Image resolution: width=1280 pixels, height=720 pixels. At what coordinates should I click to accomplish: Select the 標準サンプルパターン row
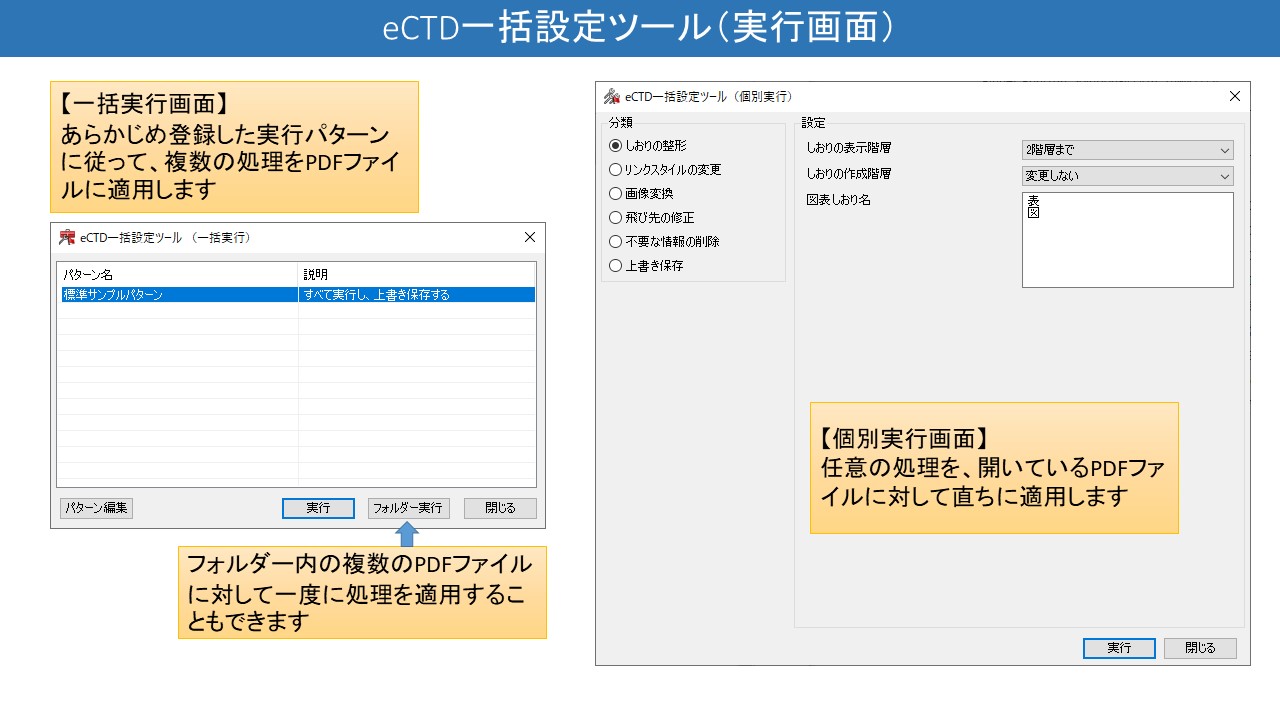pyautogui.click(x=296, y=295)
